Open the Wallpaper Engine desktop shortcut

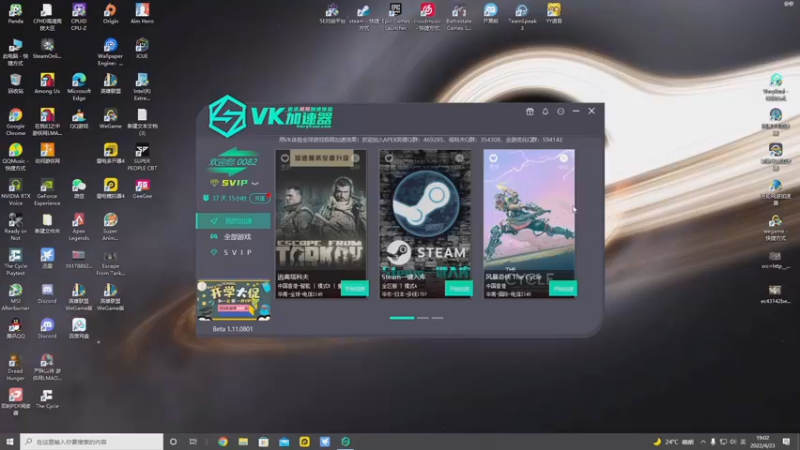pos(110,52)
